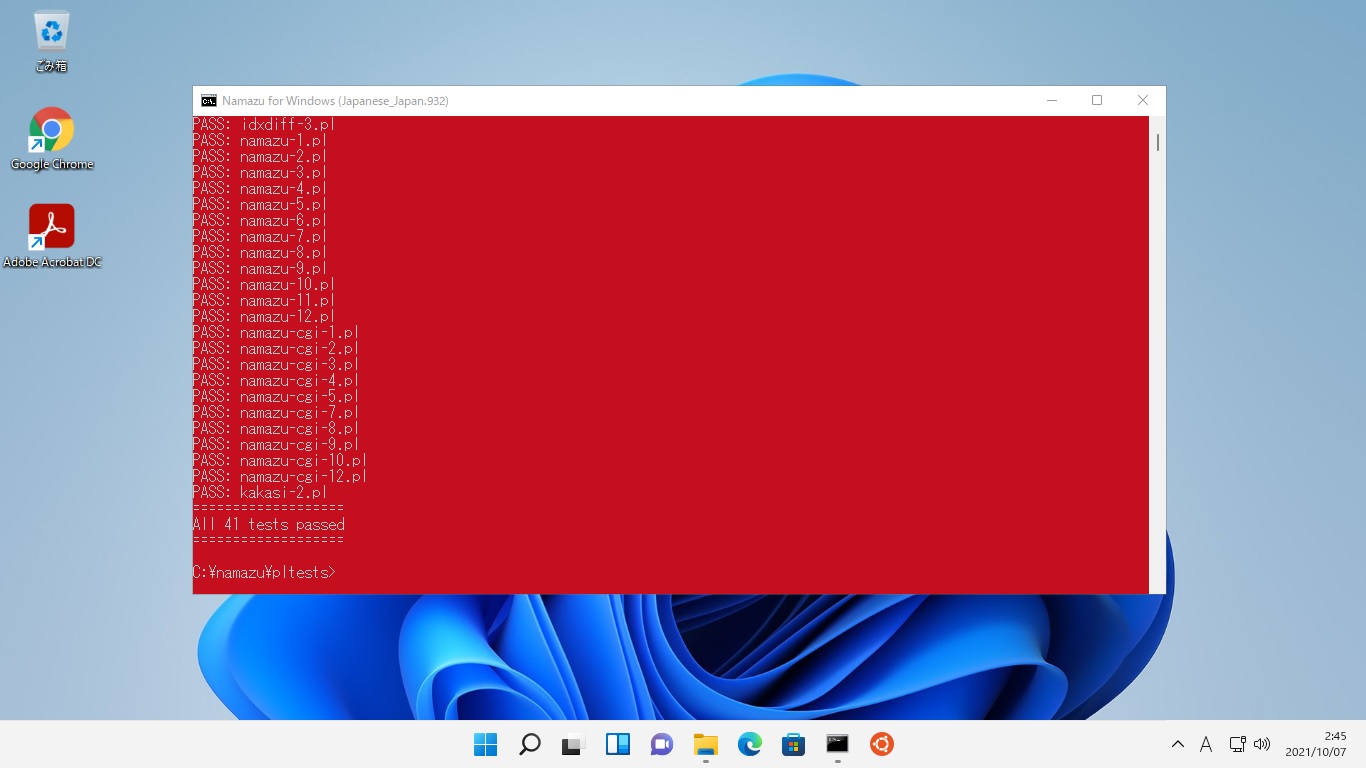Open Task View on the taskbar

coord(572,744)
